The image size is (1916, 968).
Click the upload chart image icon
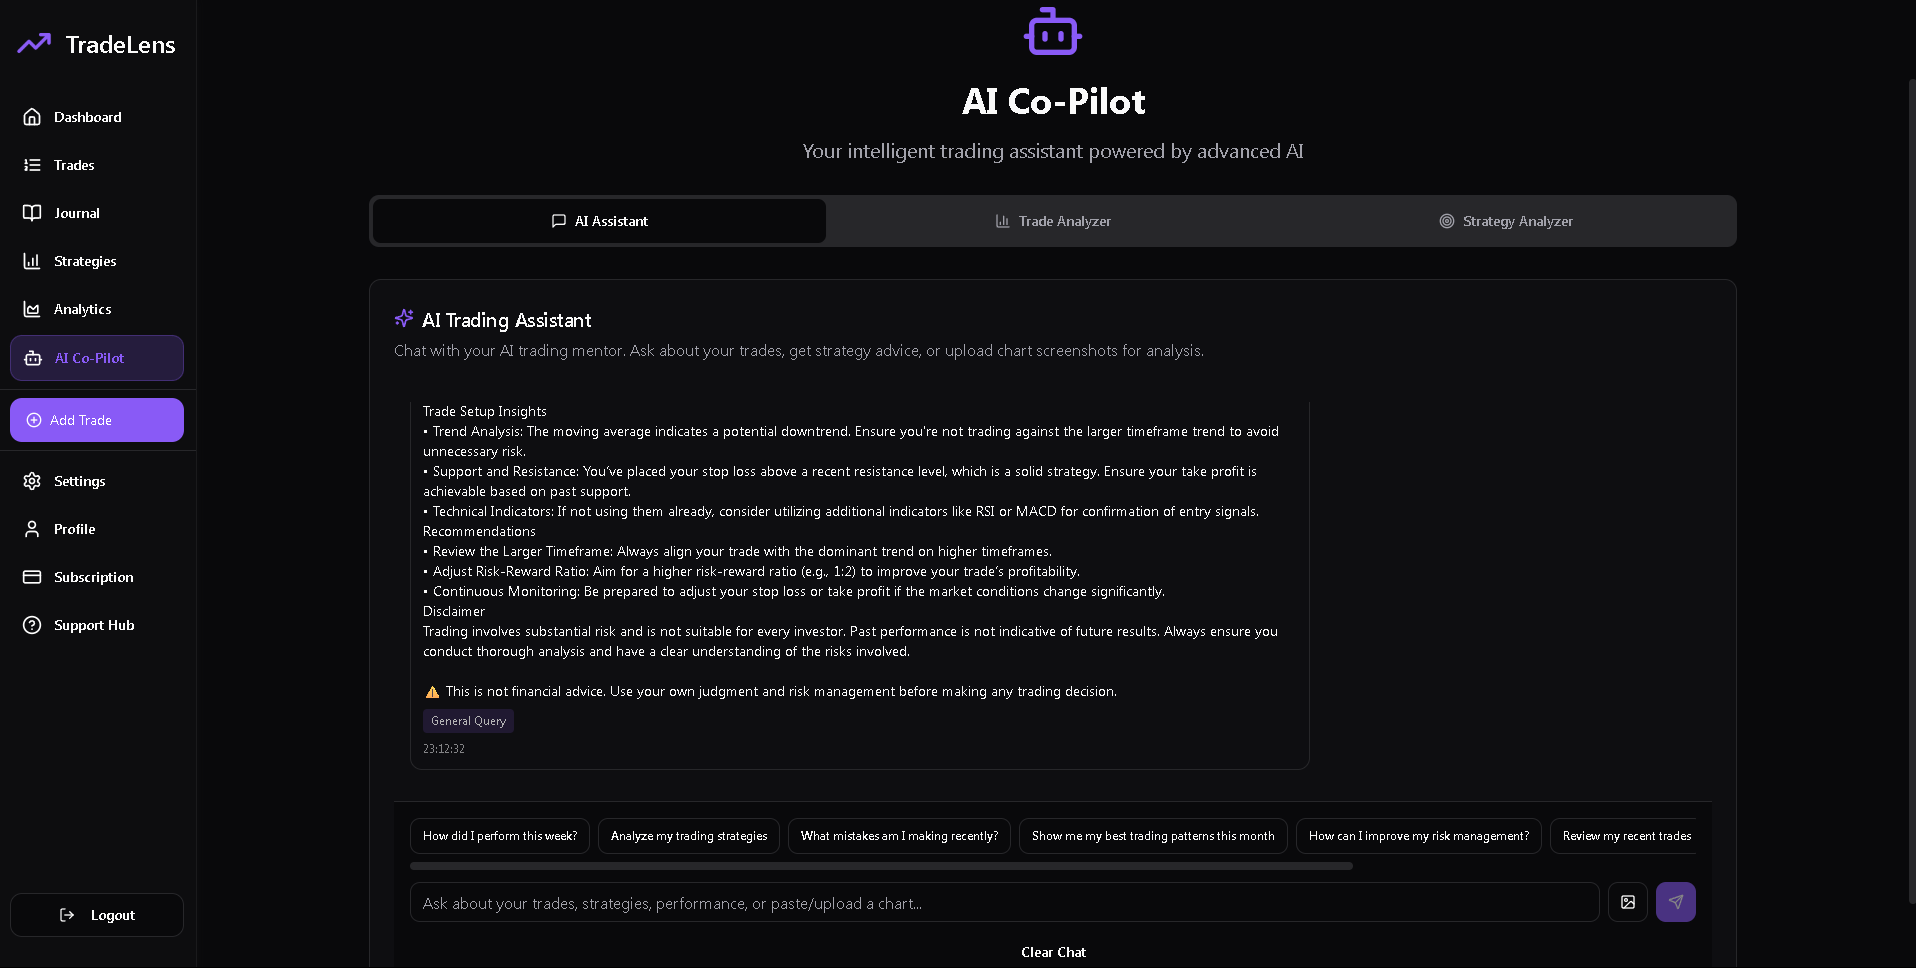[1627, 902]
